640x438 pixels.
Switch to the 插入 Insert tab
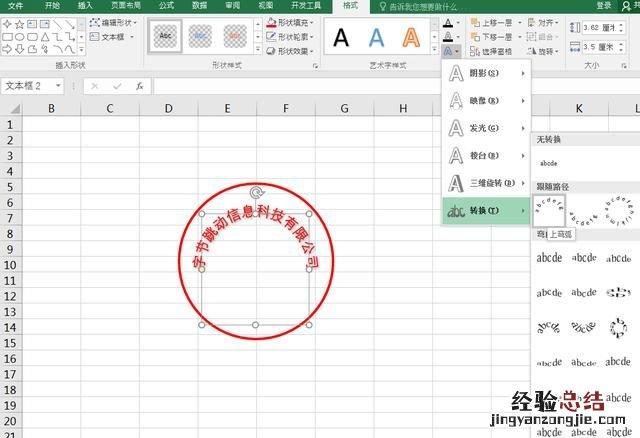[85, 6]
